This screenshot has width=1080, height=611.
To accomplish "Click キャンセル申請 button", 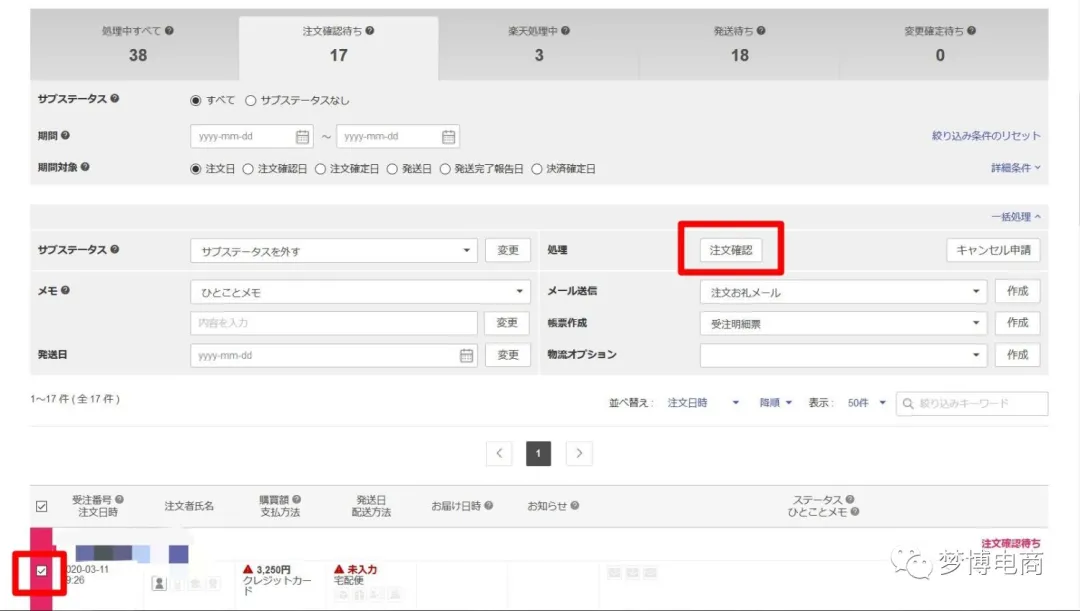I will (993, 250).
